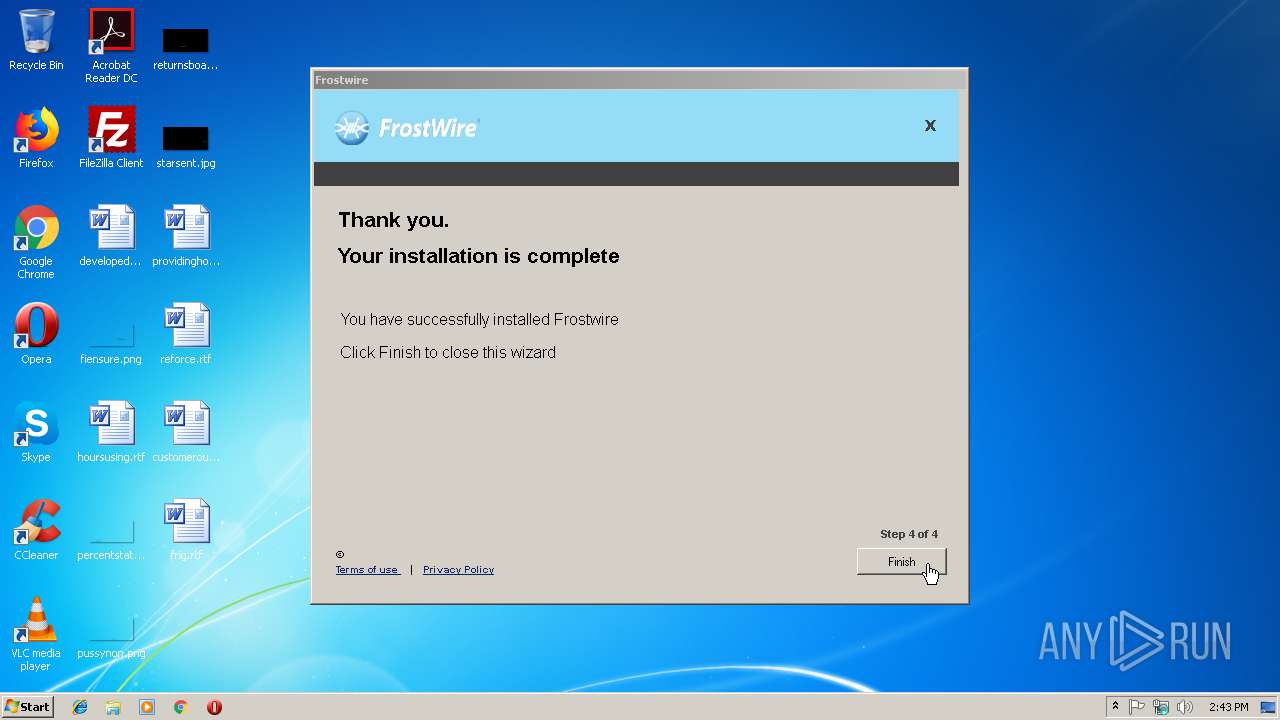Click the Opera installer taskbar icon

point(214,707)
